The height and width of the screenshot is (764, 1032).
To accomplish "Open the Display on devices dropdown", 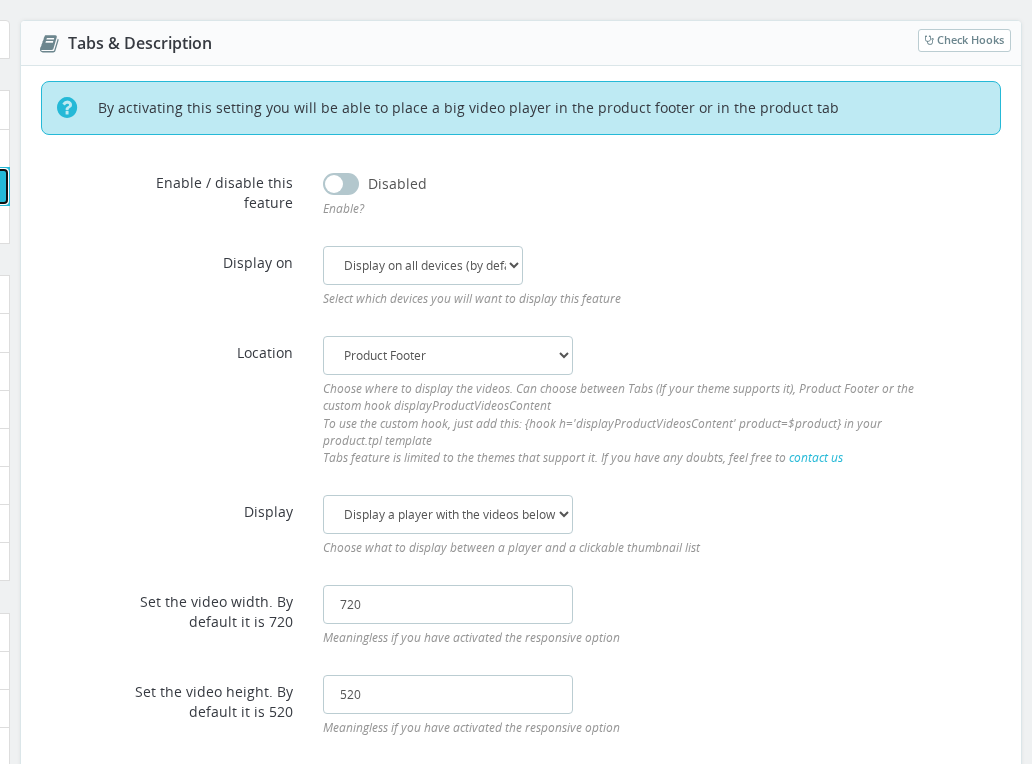I will click(423, 265).
